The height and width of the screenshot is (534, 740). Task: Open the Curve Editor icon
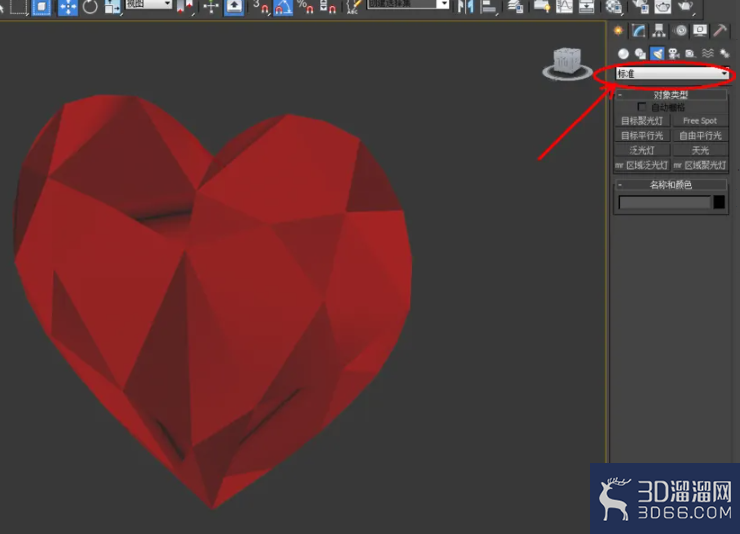[564, 6]
